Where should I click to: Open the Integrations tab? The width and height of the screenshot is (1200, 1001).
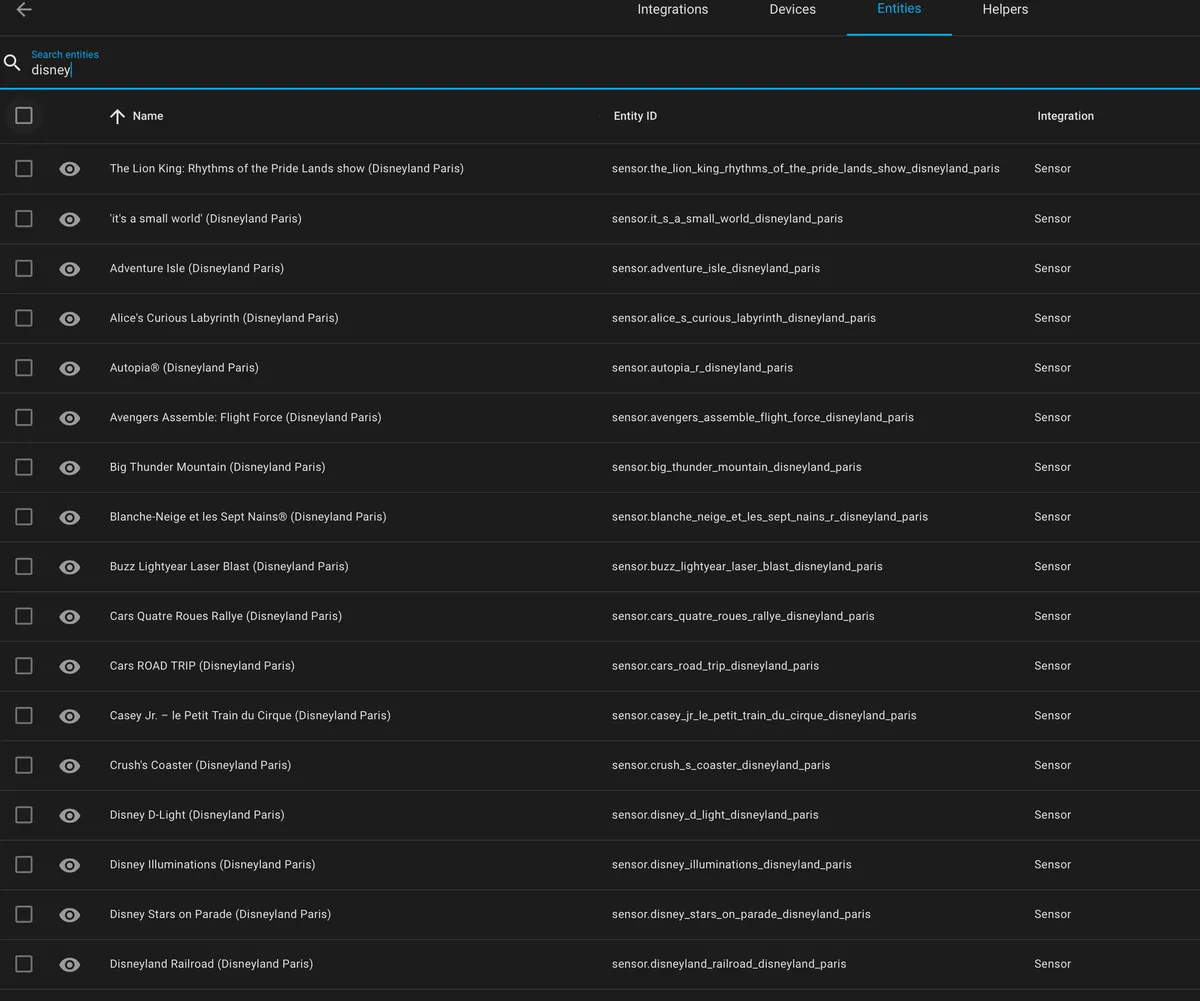[x=673, y=10]
